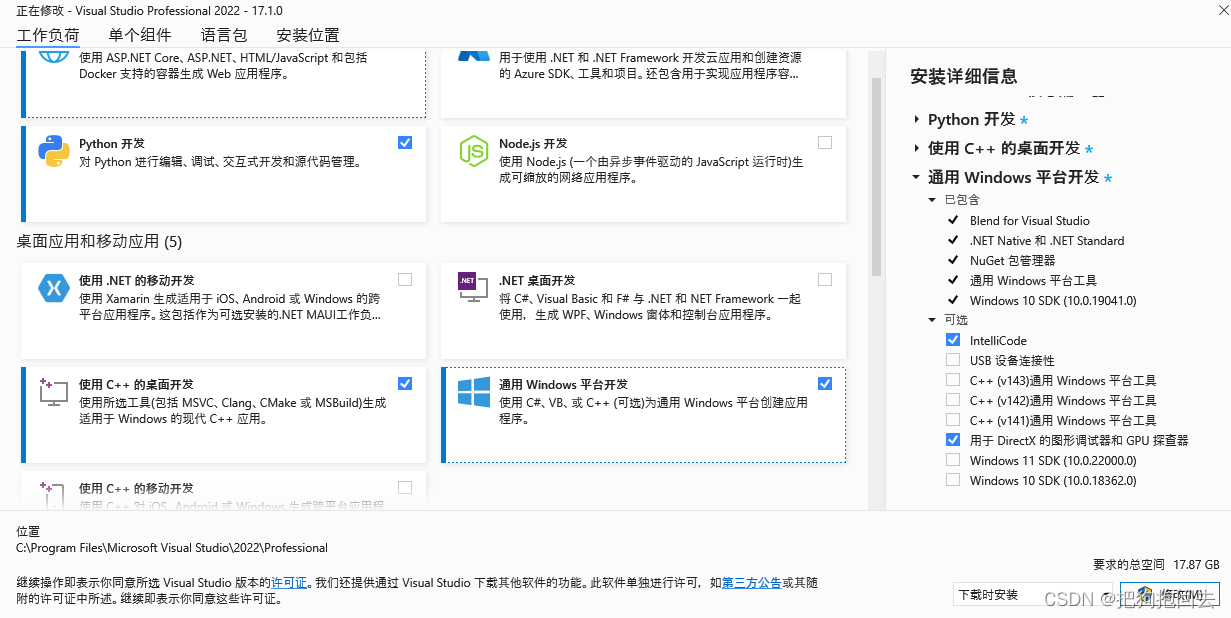Open the 下载时安装 install mode dropdown

click(1033, 595)
